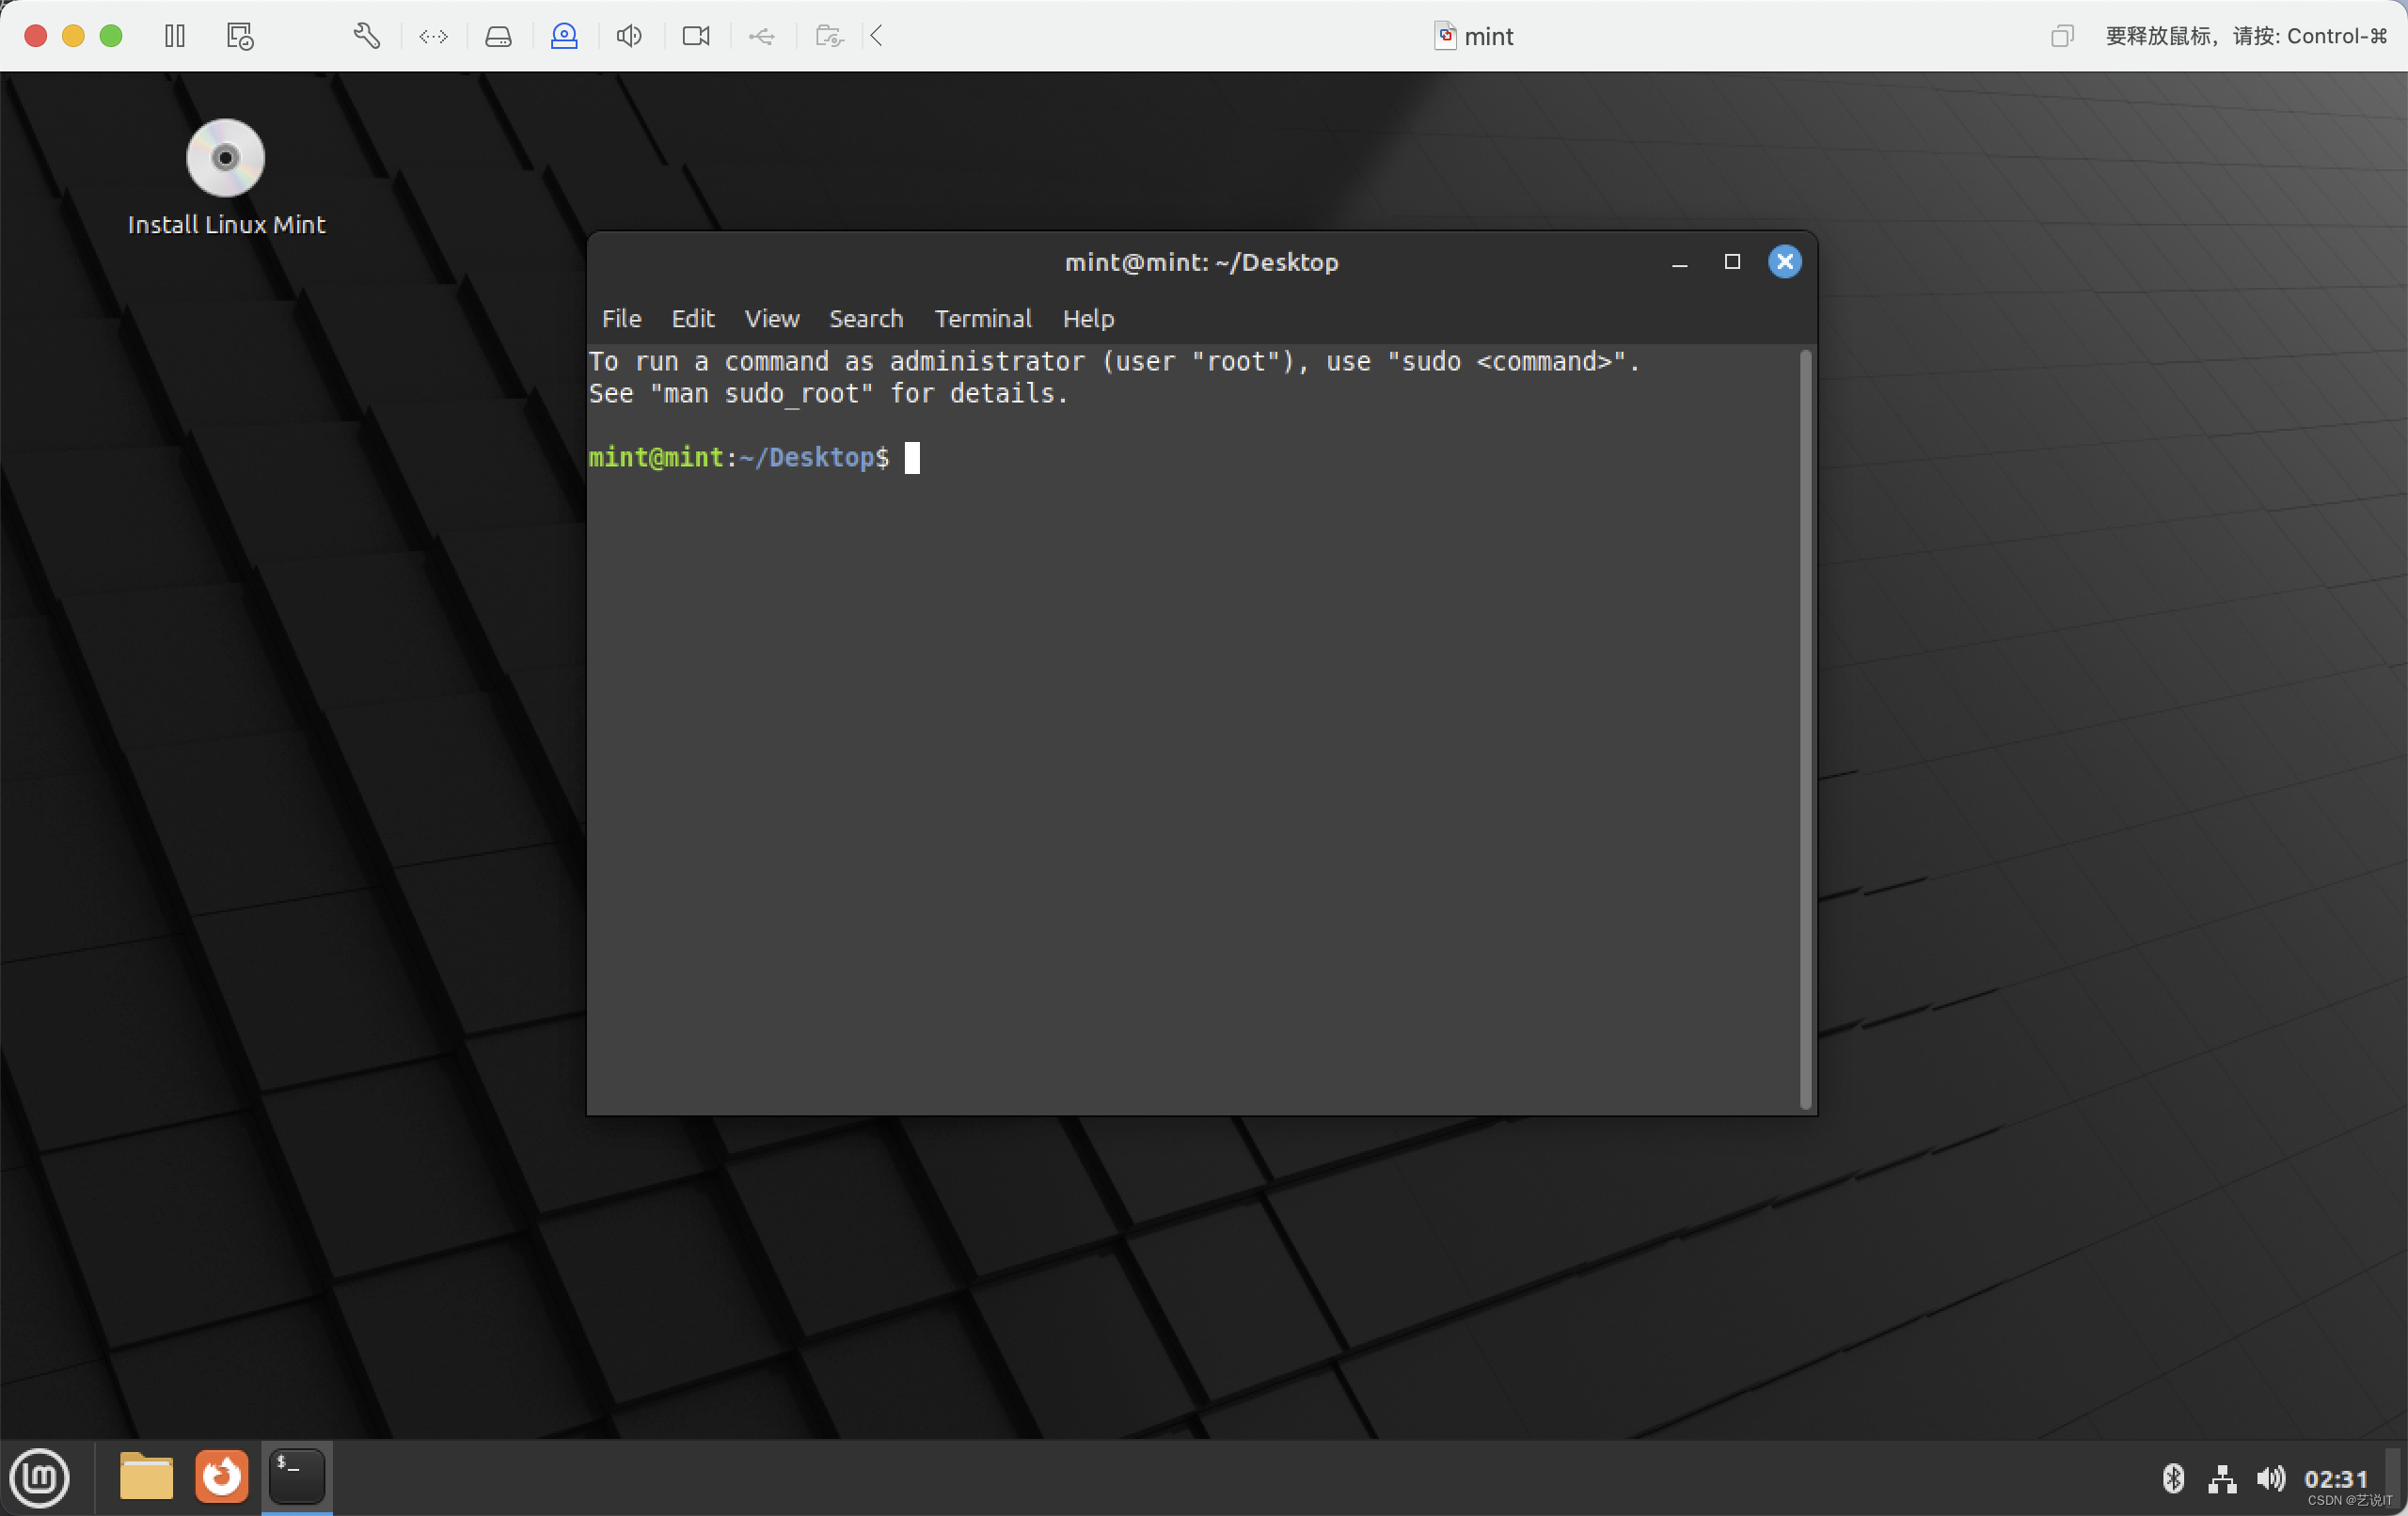
Task: Open the Files folder launcher
Action: (146, 1476)
